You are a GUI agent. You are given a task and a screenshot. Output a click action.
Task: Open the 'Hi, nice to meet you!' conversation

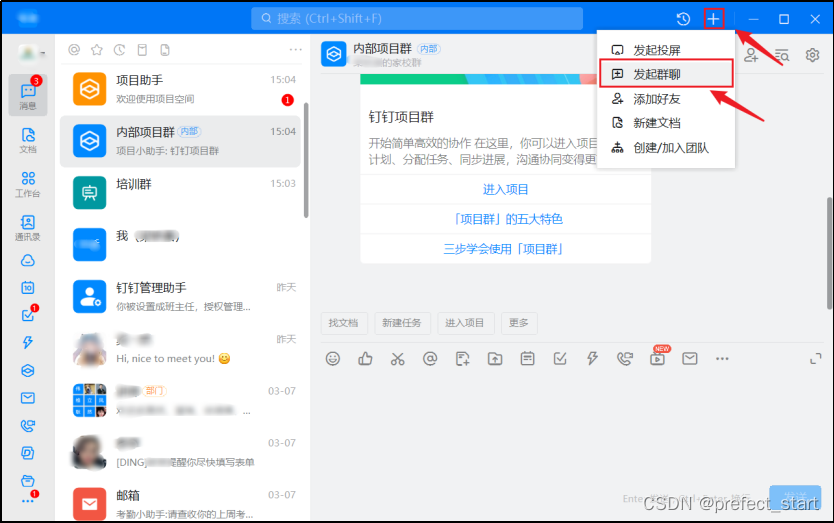pos(180,348)
